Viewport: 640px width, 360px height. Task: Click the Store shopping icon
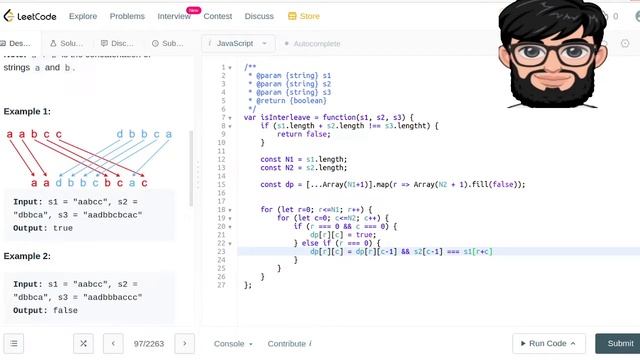click(x=292, y=16)
